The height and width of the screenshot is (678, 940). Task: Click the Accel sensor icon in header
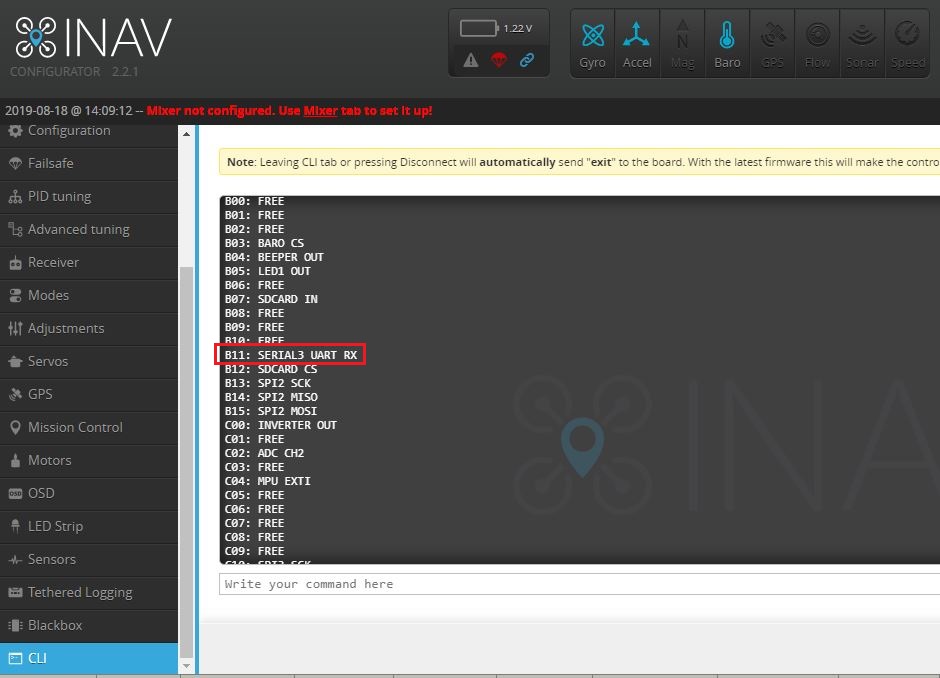(637, 42)
